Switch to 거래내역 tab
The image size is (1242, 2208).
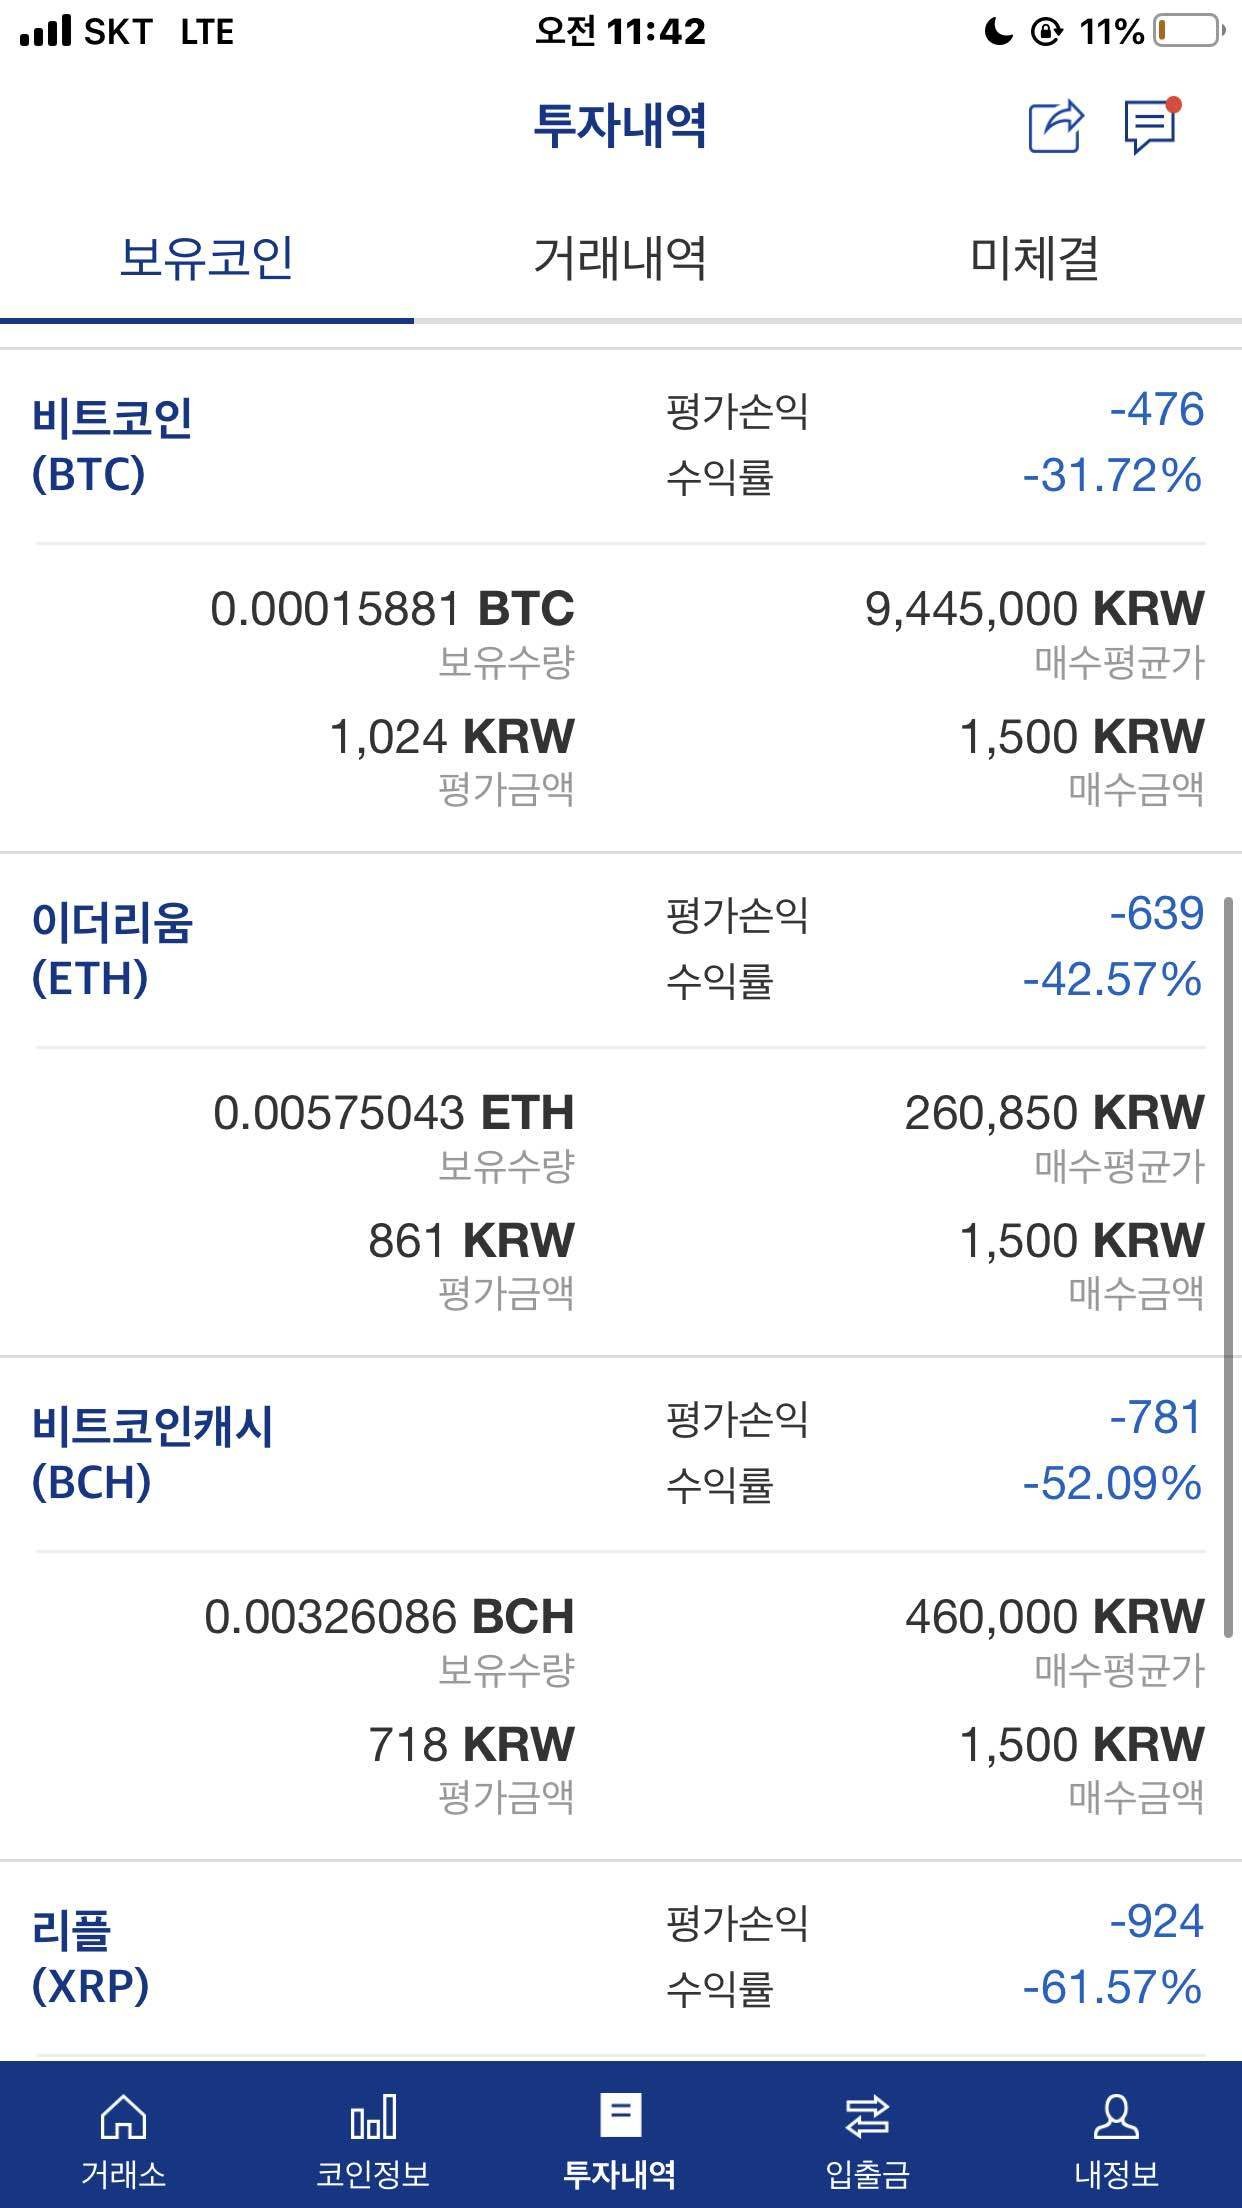(x=620, y=257)
